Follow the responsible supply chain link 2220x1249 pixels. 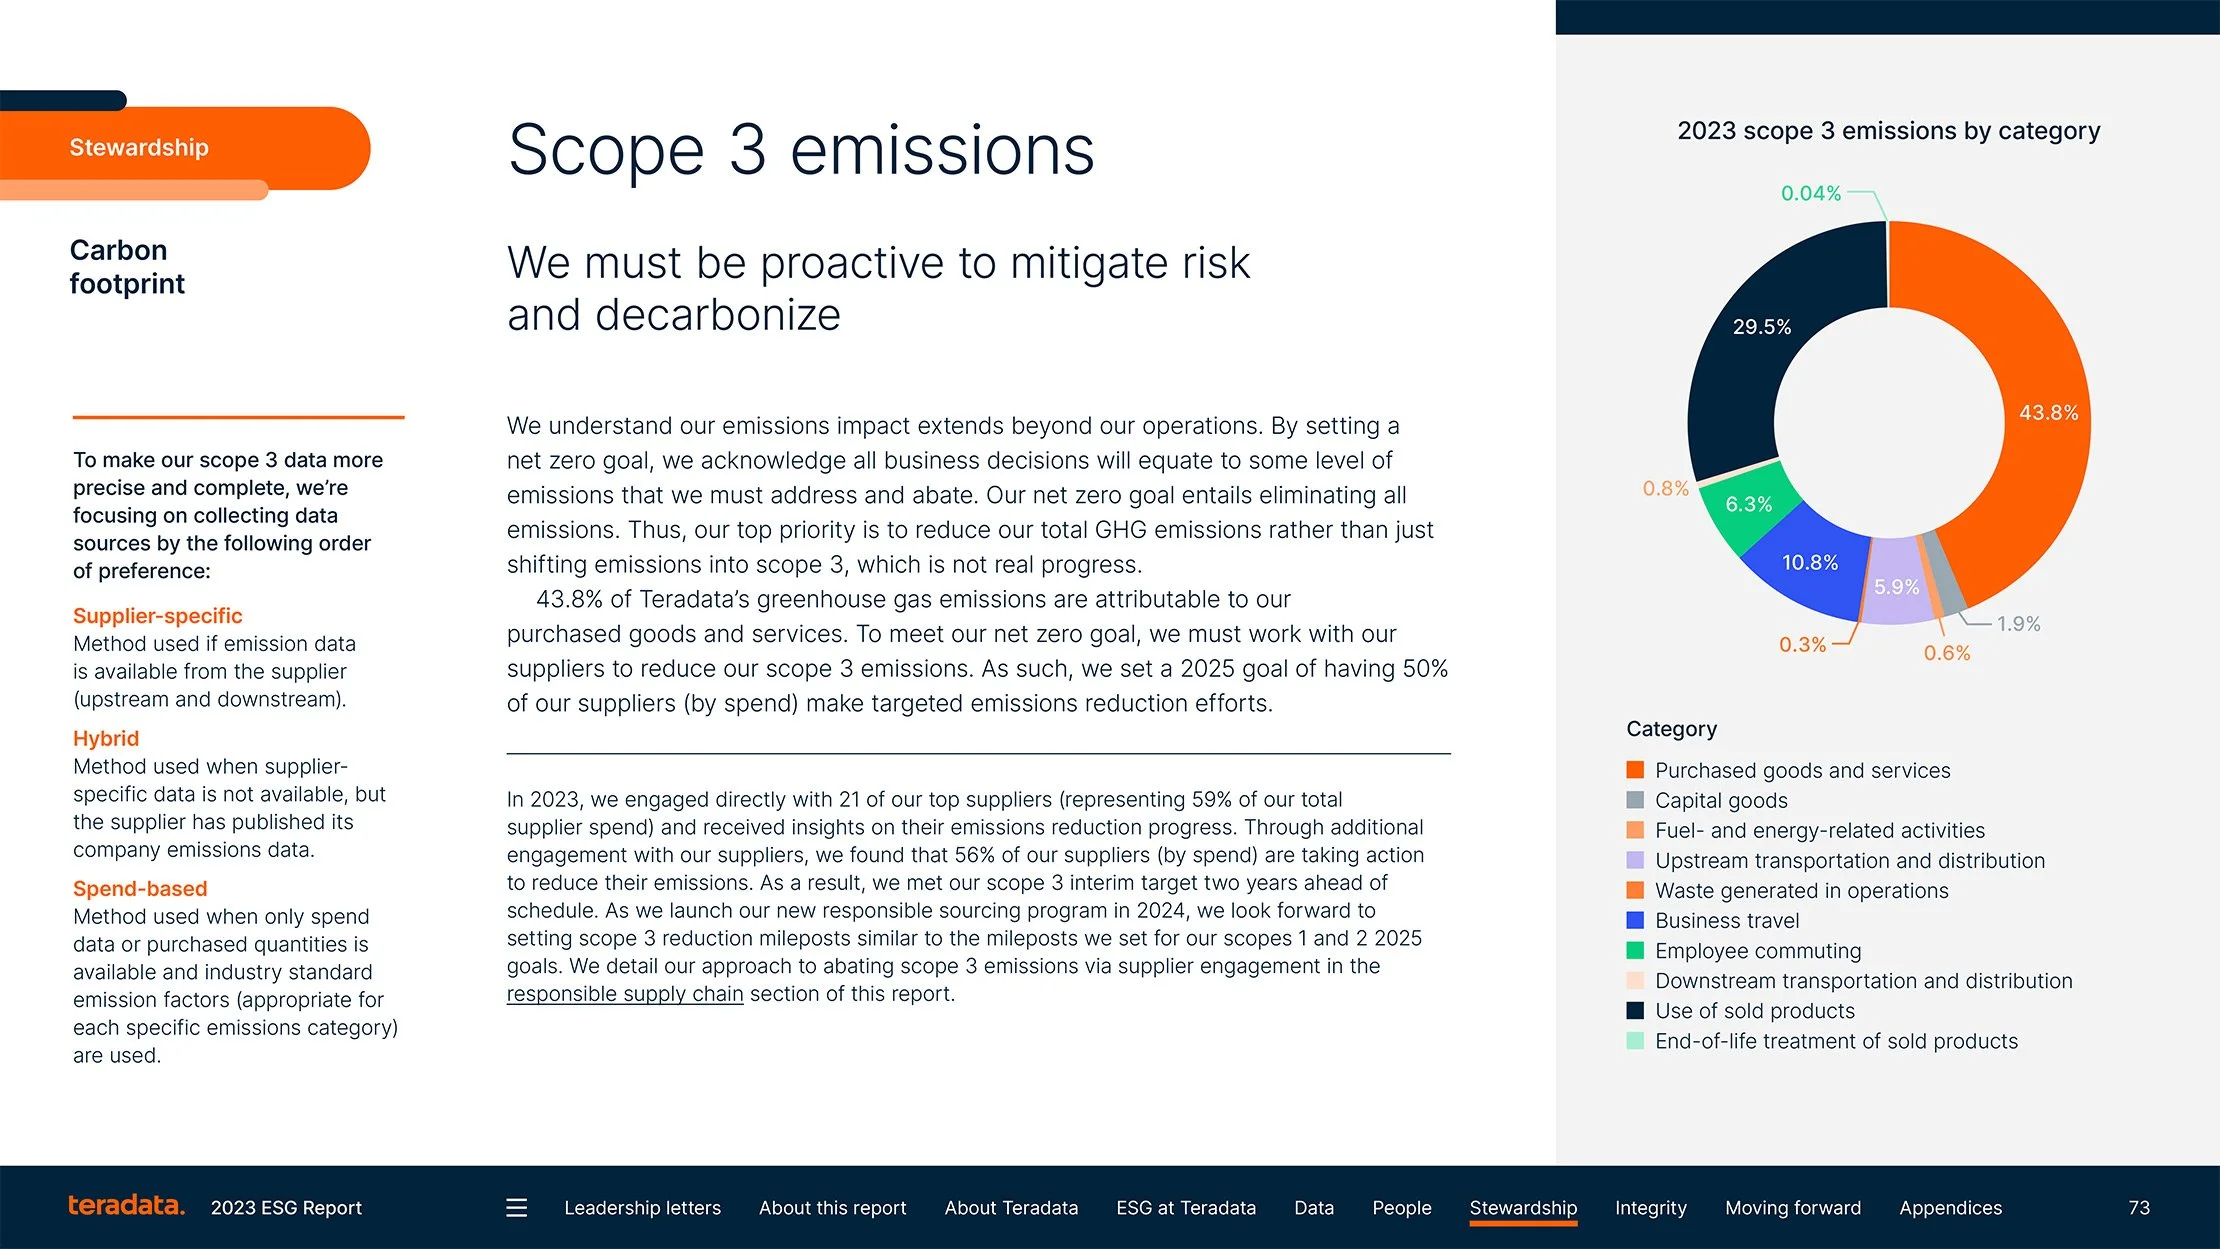click(625, 994)
